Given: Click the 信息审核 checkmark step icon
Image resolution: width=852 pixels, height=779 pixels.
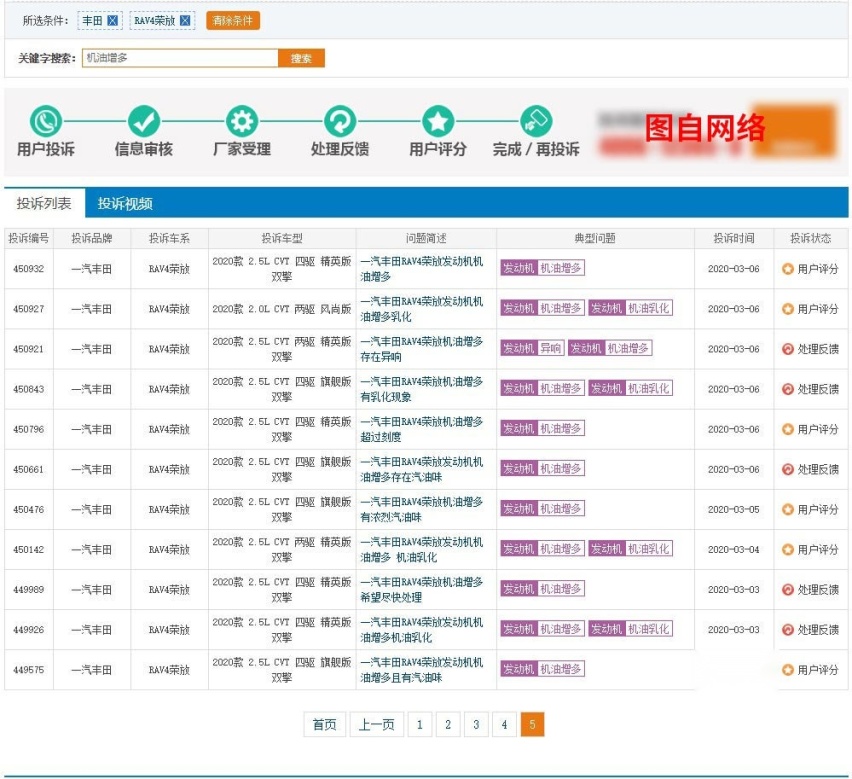Looking at the screenshot, I should [144, 121].
